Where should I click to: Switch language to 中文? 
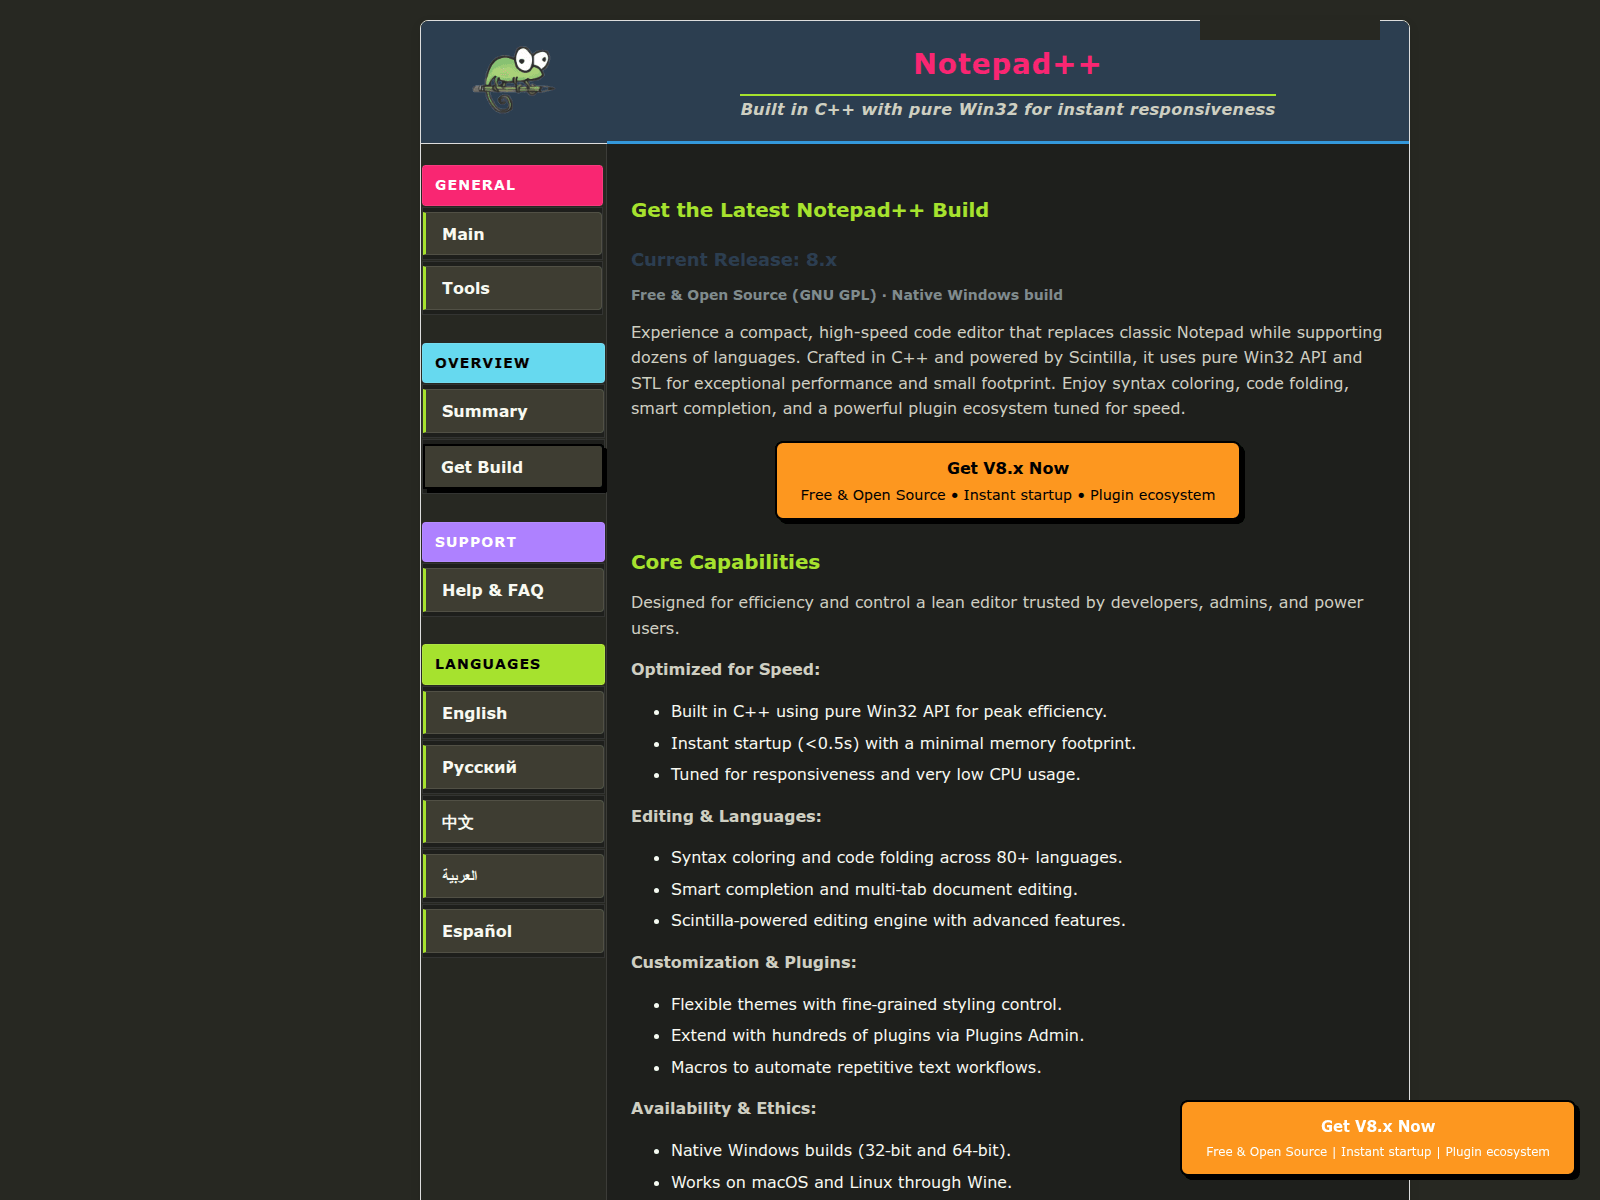pos(513,822)
